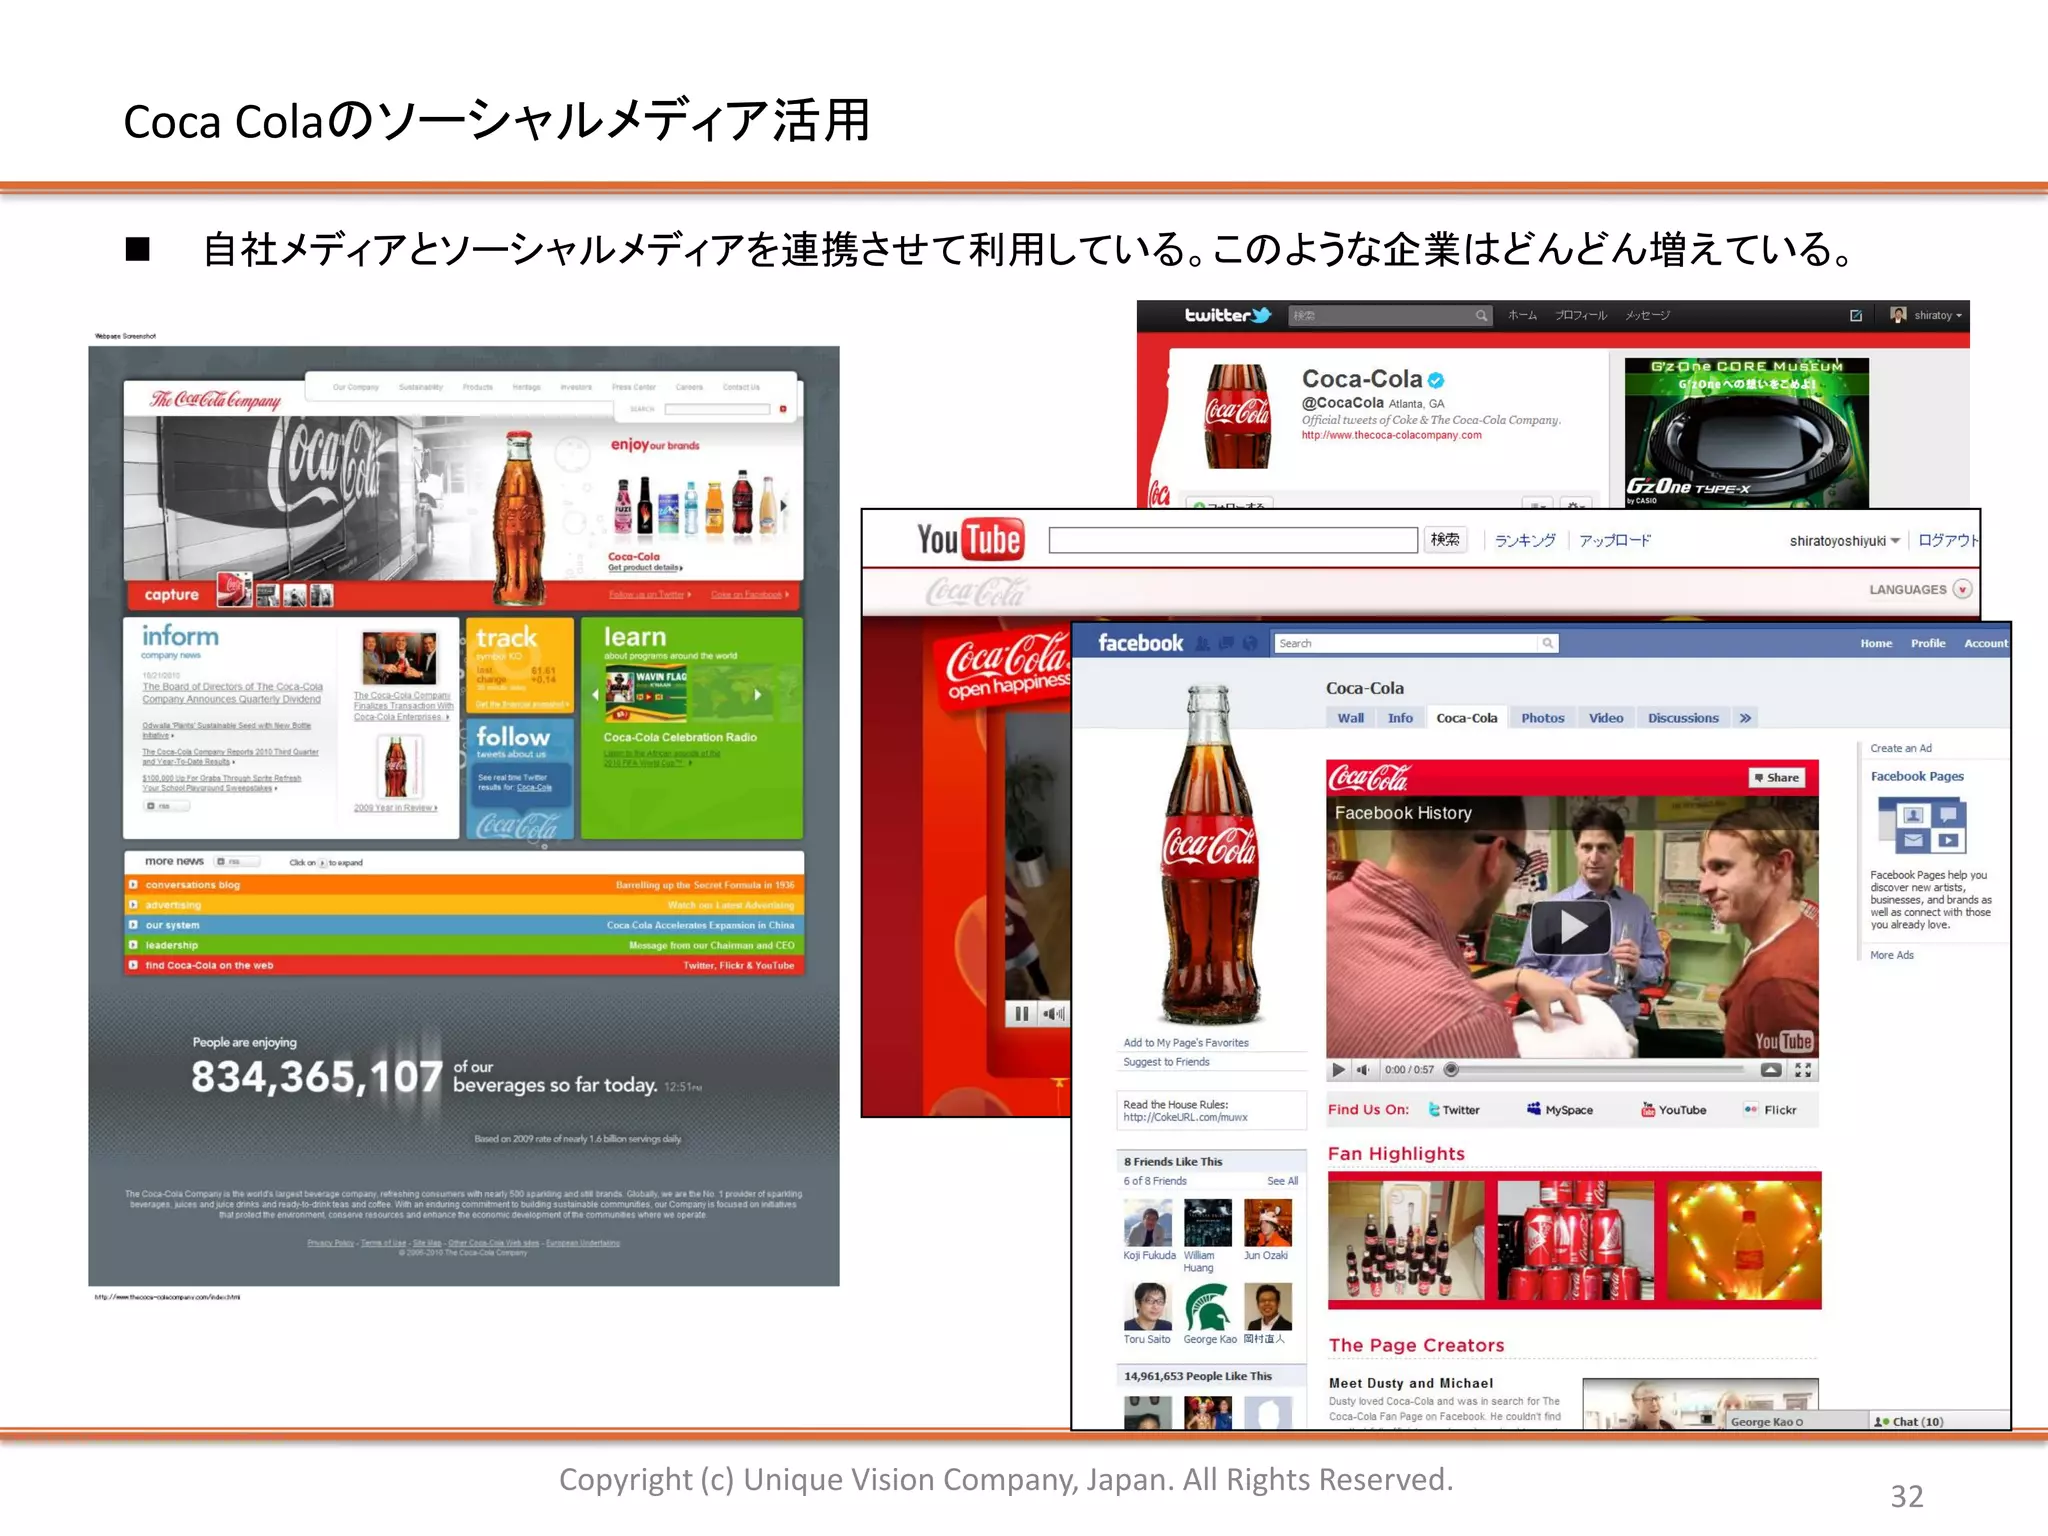Click the YouTube logo
2048x1536 pixels.
point(970,540)
